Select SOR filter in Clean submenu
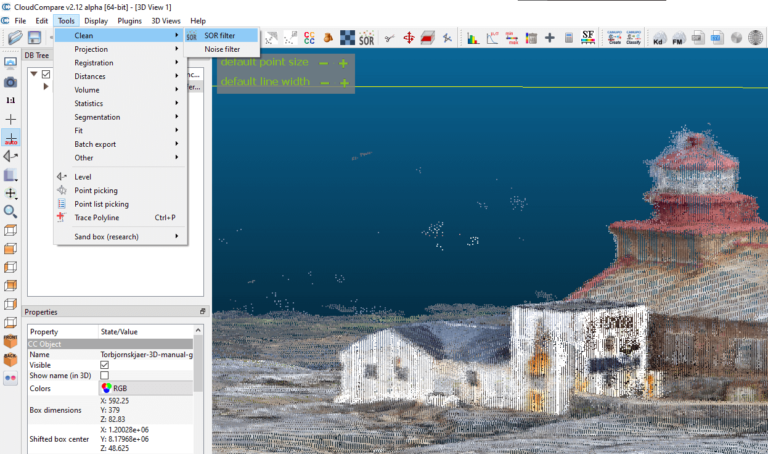768x454 pixels. 221,35
